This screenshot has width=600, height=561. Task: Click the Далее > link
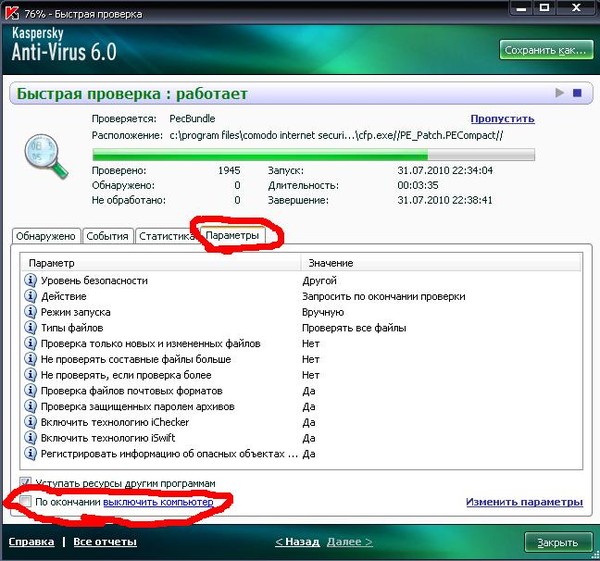coord(349,542)
